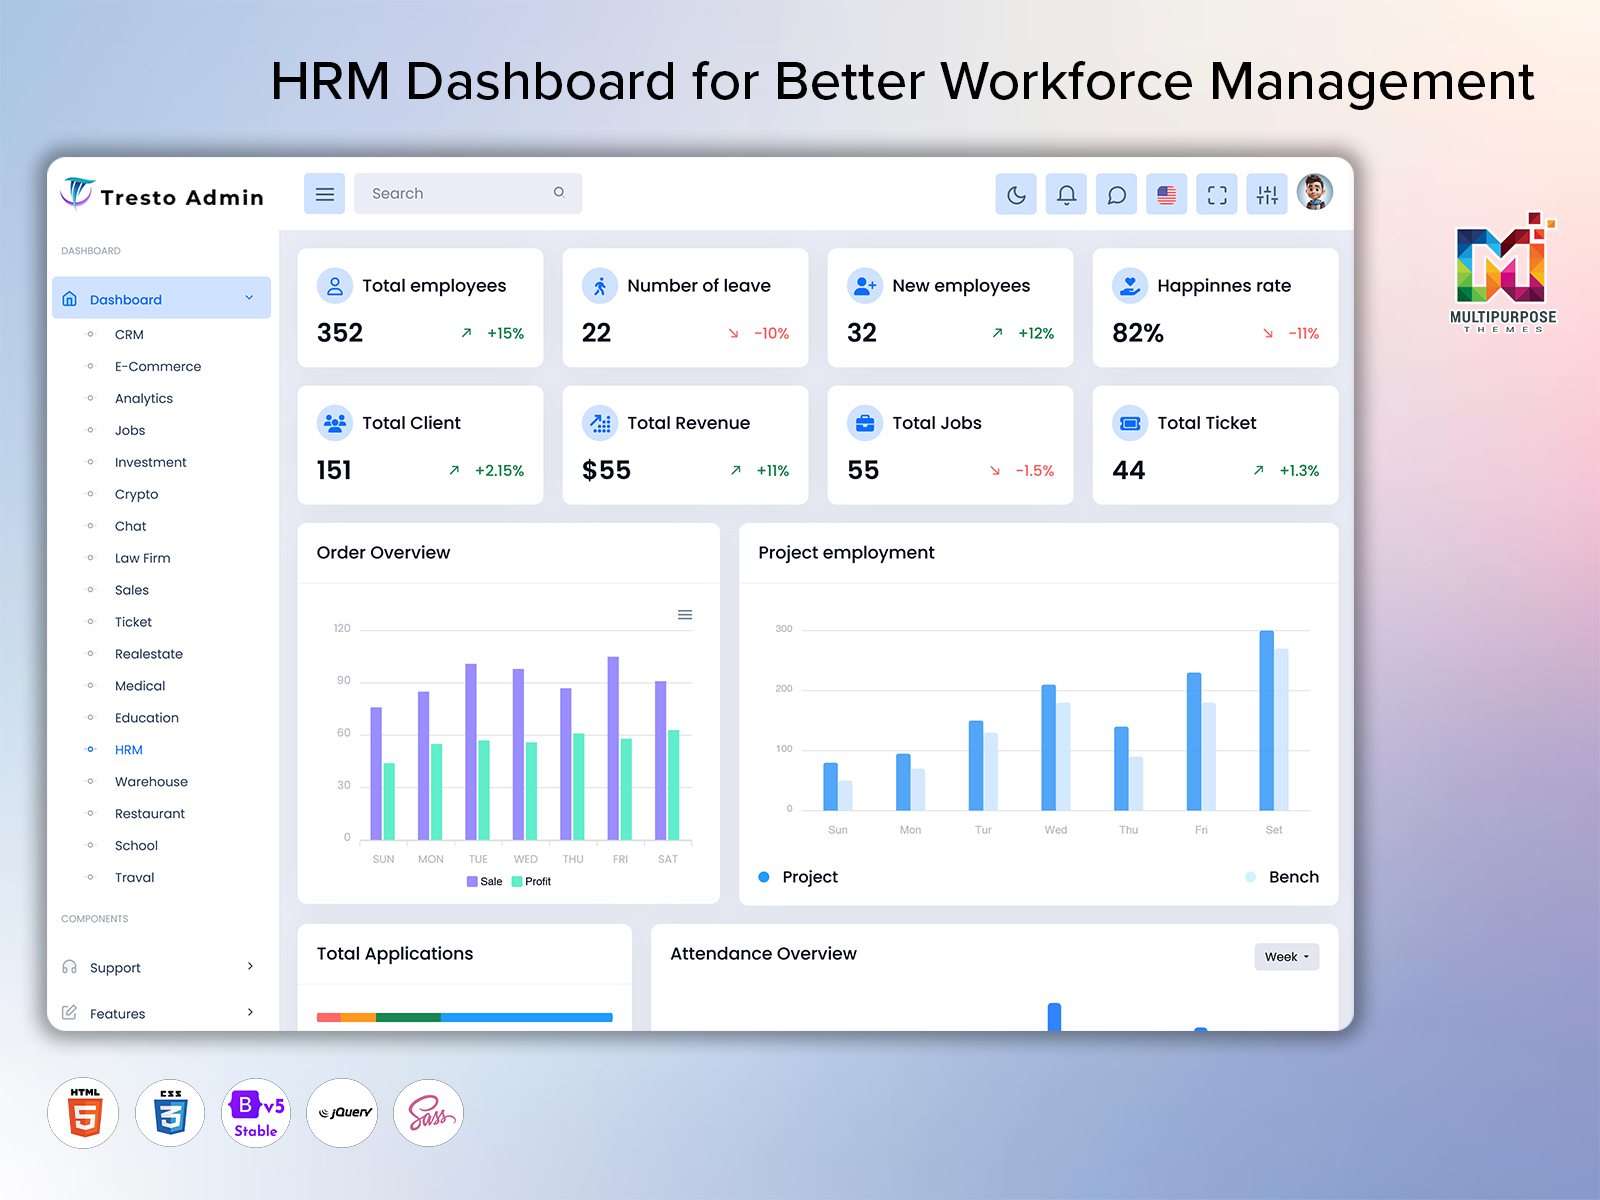The height and width of the screenshot is (1200, 1600).
Task: Toggle the Sale series legend
Action: pos(485,882)
